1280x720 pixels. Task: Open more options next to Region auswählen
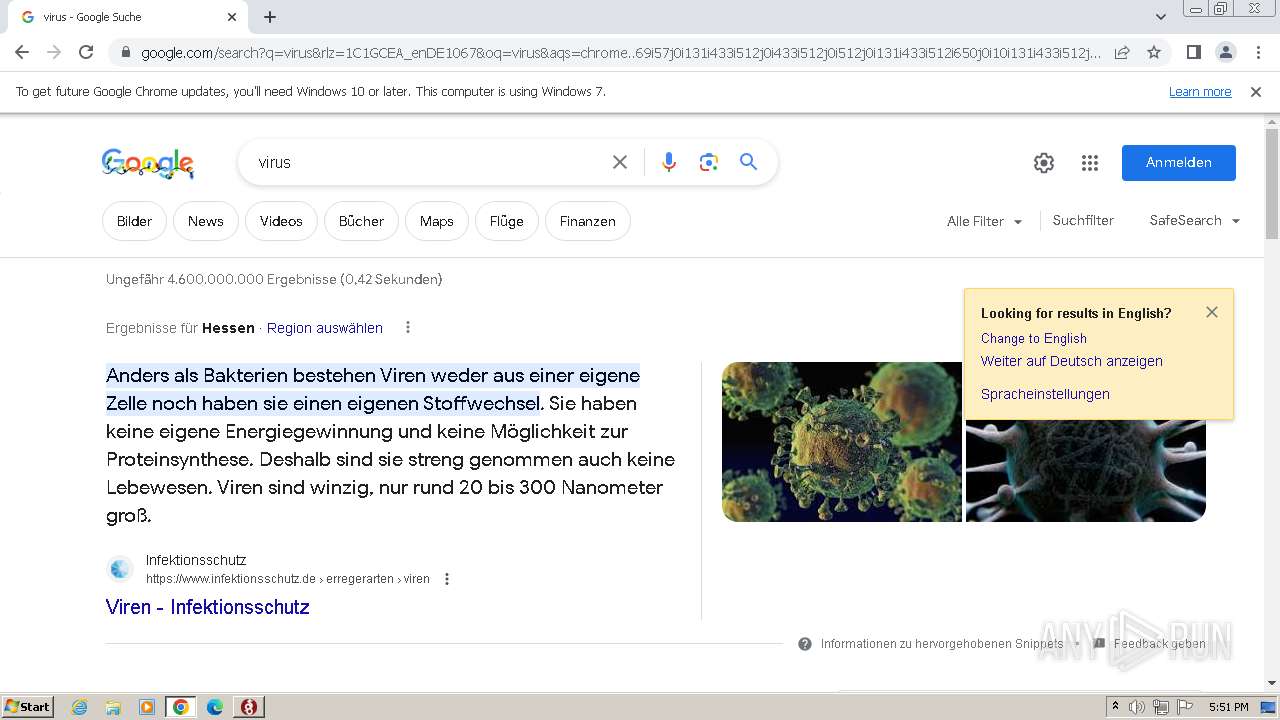407,327
